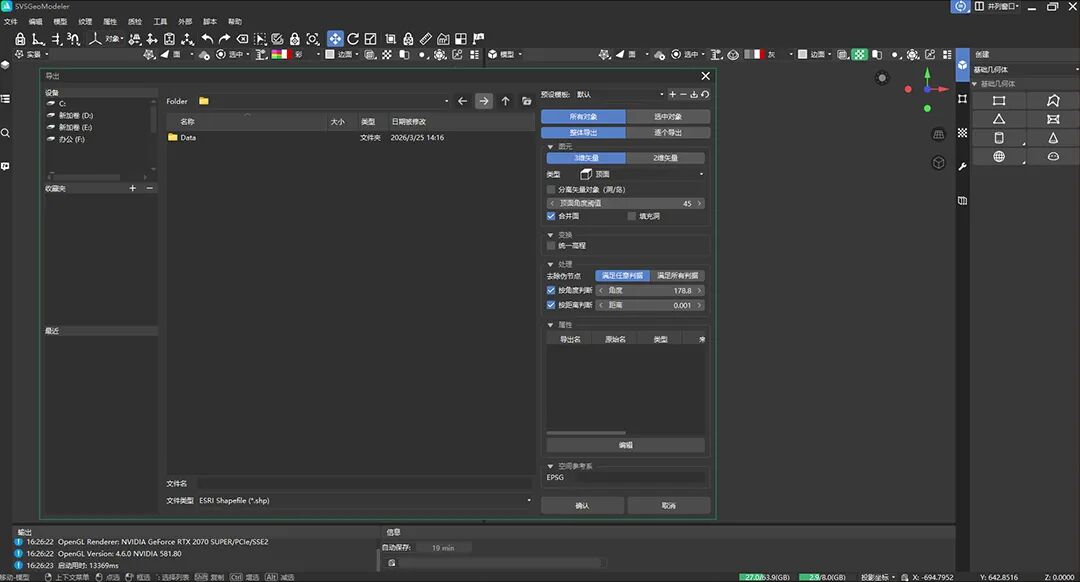Click the 取消 button
Screen dimensions: 1080x582
point(668,506)
